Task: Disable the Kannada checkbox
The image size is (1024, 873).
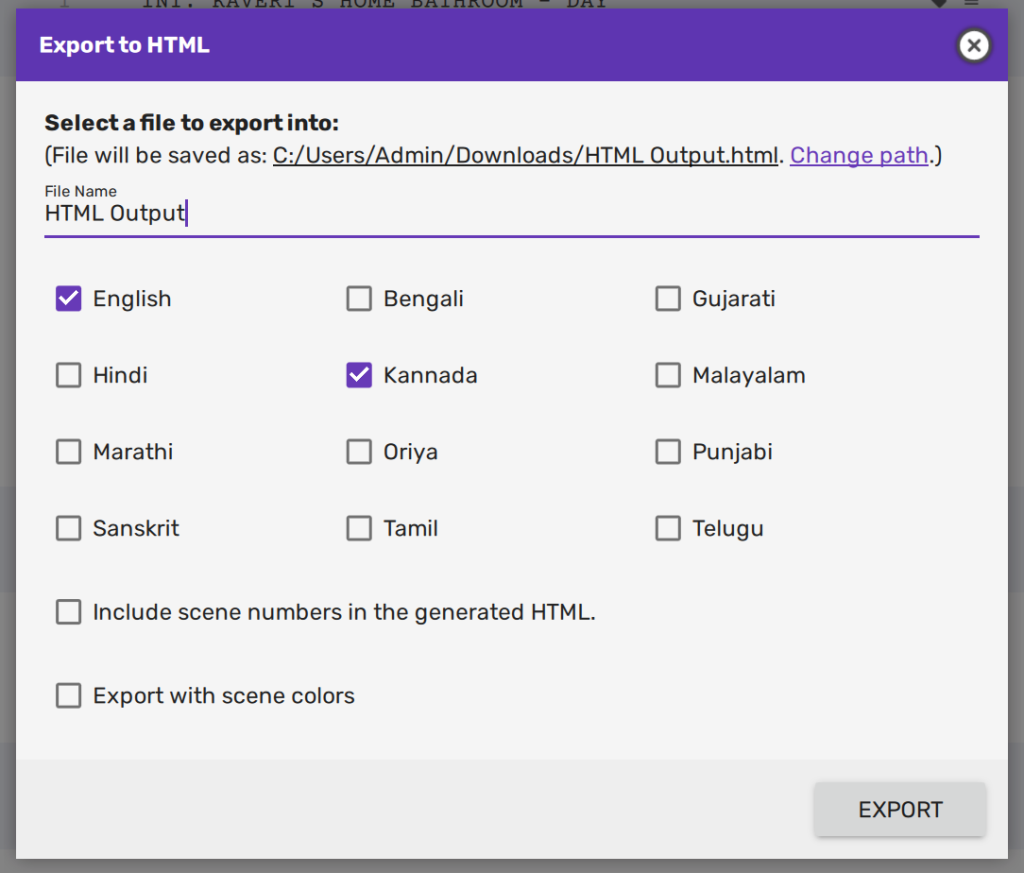Action: [x=359, y=375]
